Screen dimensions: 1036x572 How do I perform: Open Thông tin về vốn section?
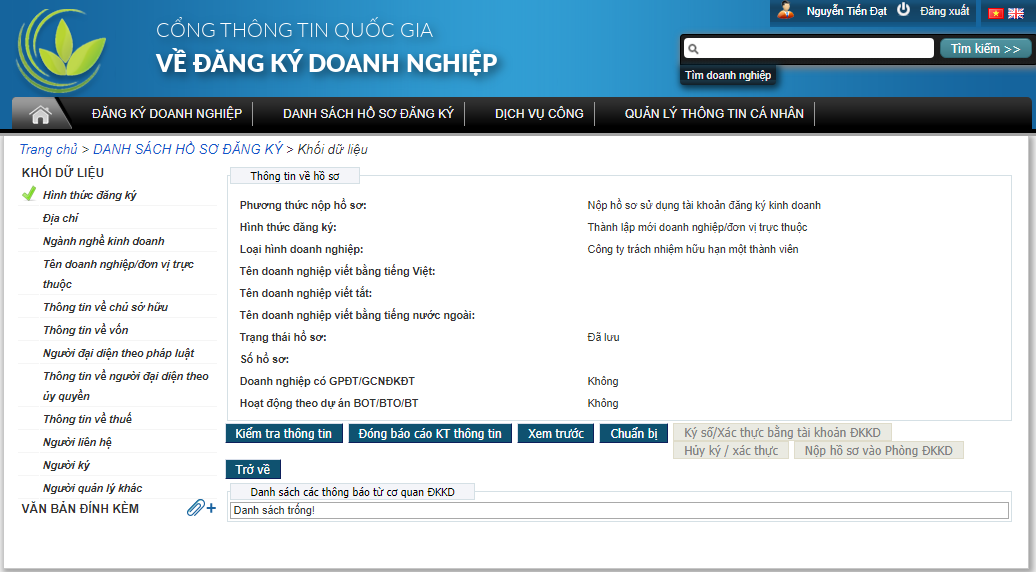point(85,330)
